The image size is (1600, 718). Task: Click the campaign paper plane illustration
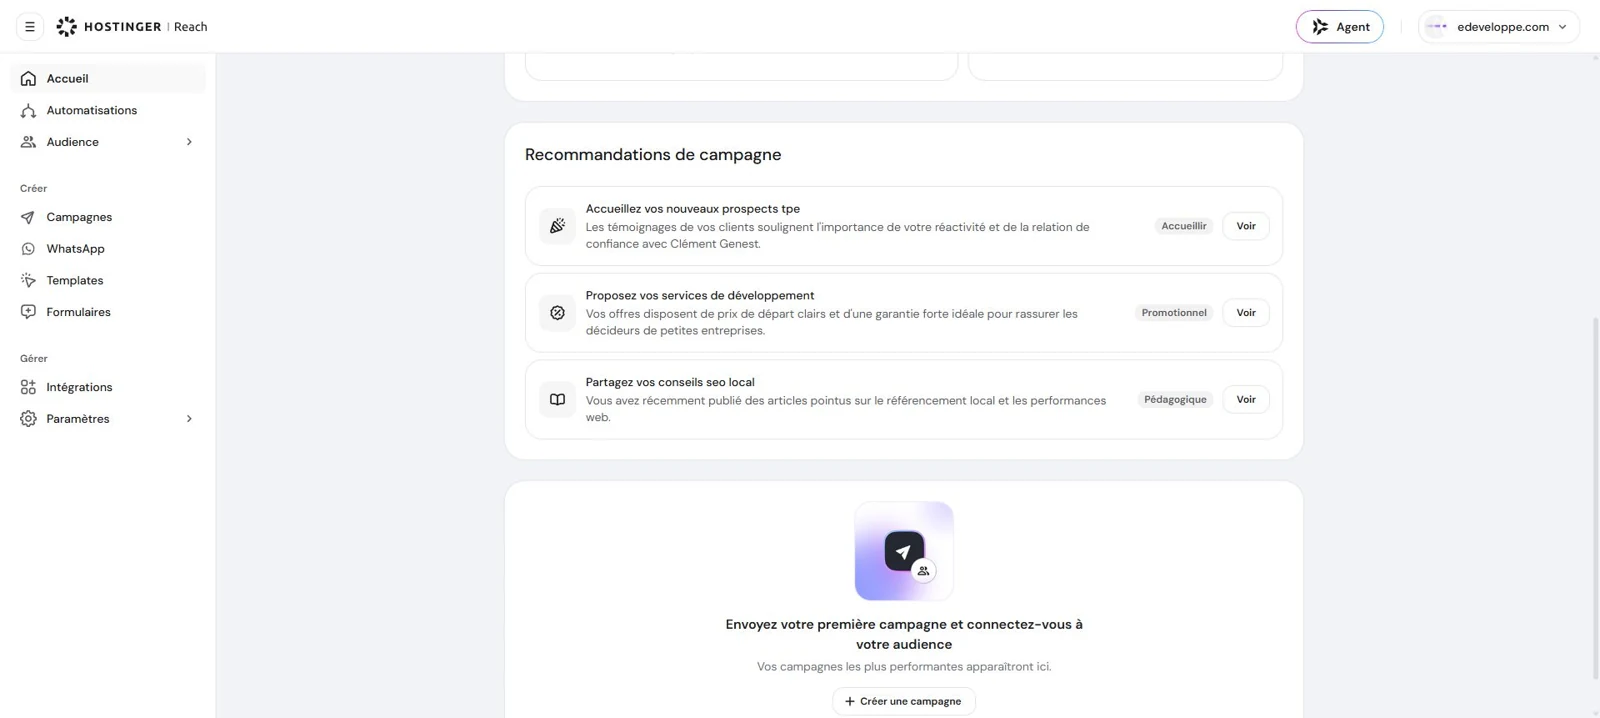[x=904, y=551]
